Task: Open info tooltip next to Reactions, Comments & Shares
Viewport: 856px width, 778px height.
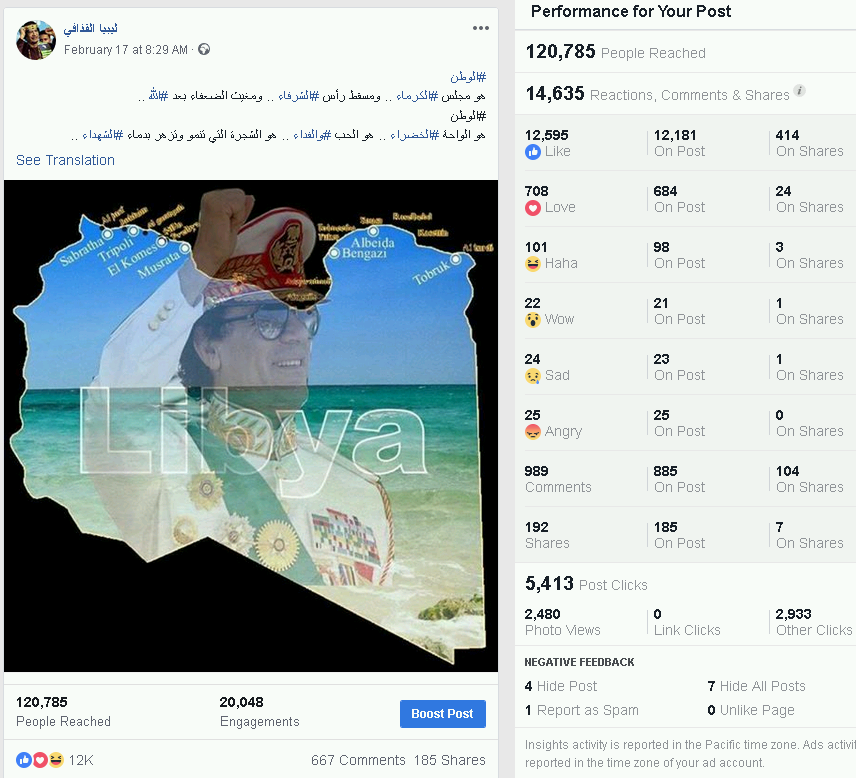Action: point(799,91)
